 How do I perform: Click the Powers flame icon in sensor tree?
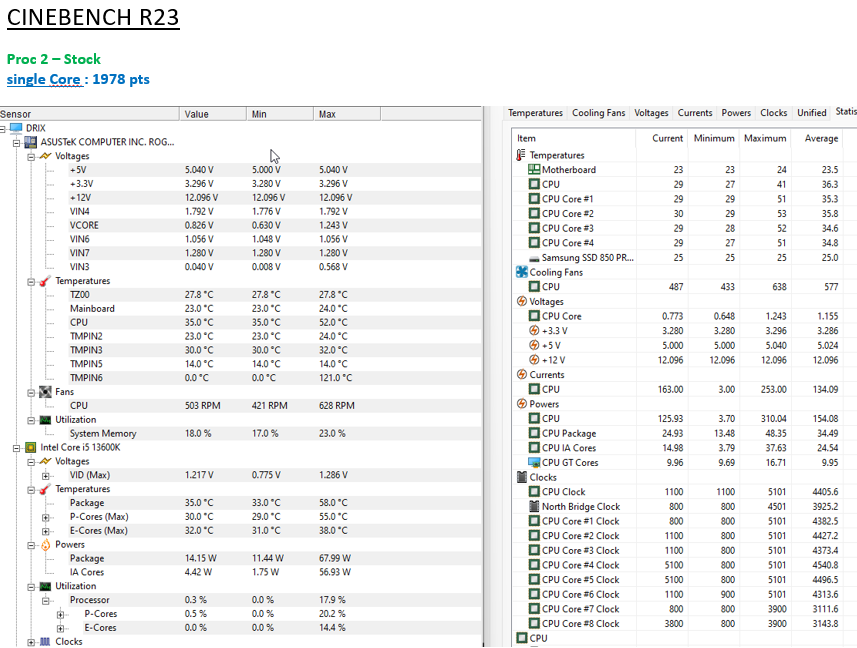coord(45,545)
